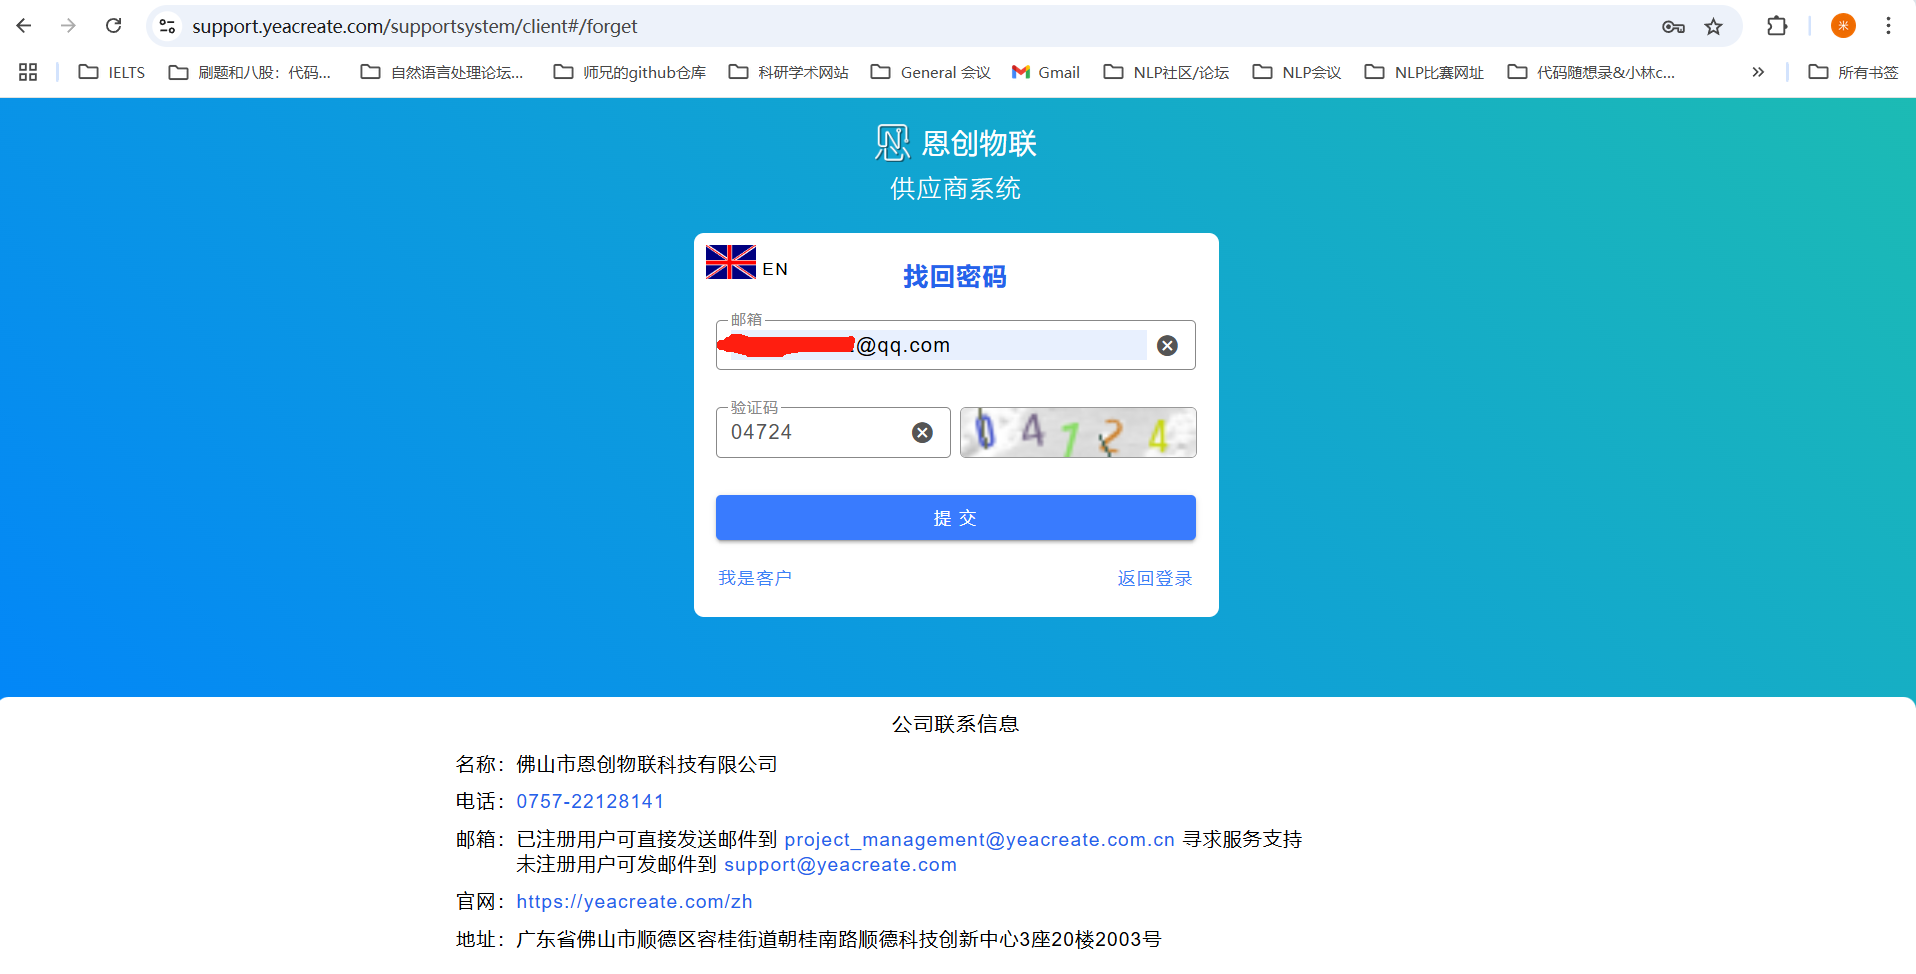Open the password manager key icon
Image resolution: width=1916 pixels, height=974 pixels.
1673,27
